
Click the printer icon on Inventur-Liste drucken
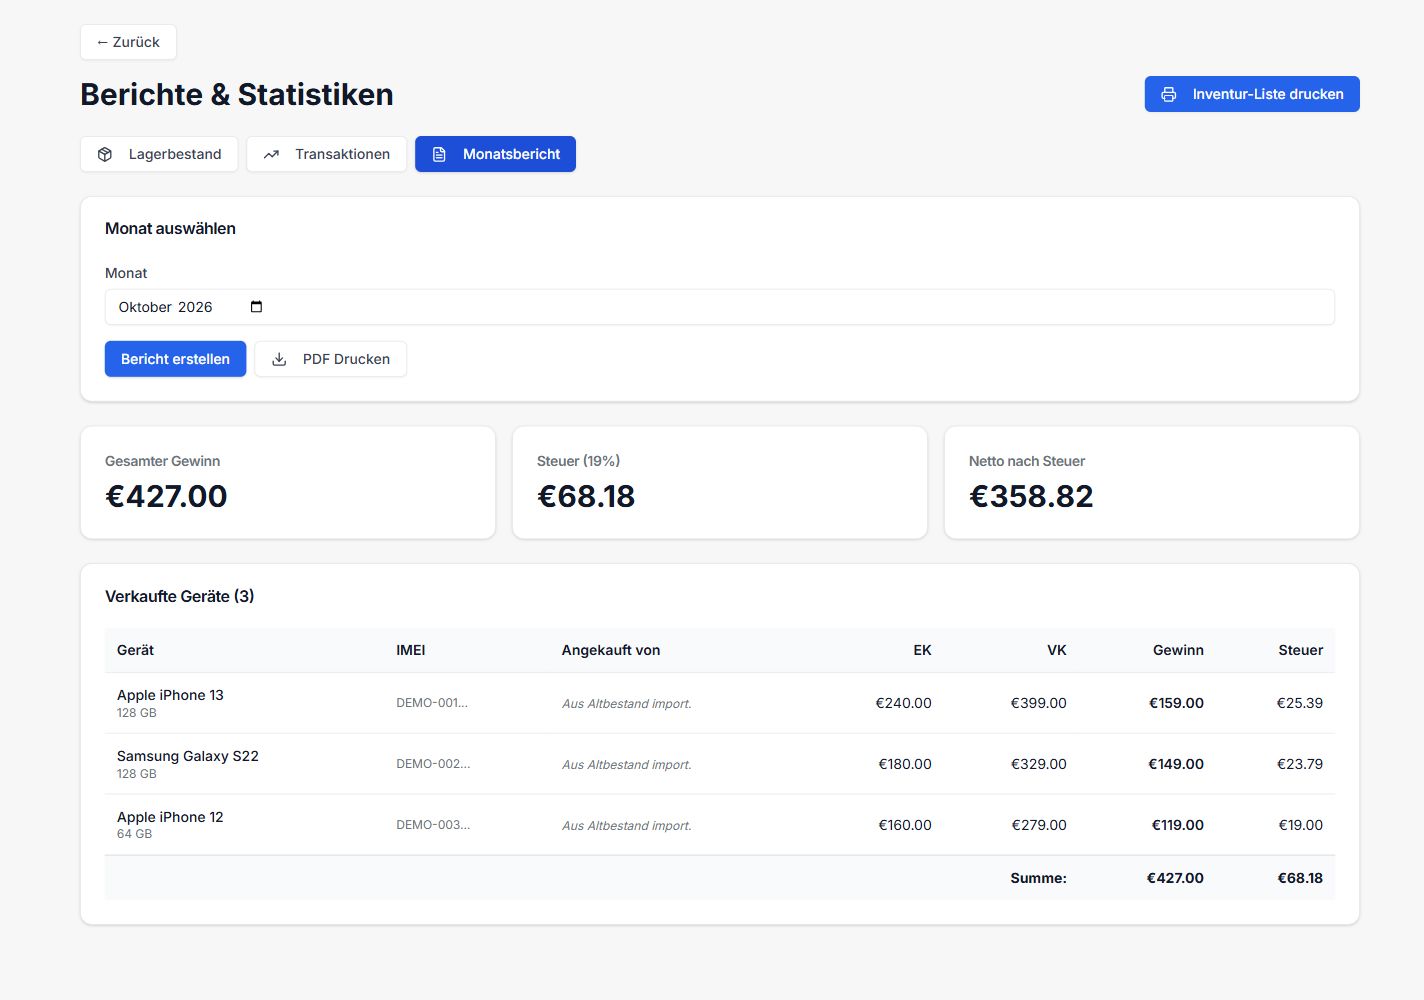tap(1168, 94)
